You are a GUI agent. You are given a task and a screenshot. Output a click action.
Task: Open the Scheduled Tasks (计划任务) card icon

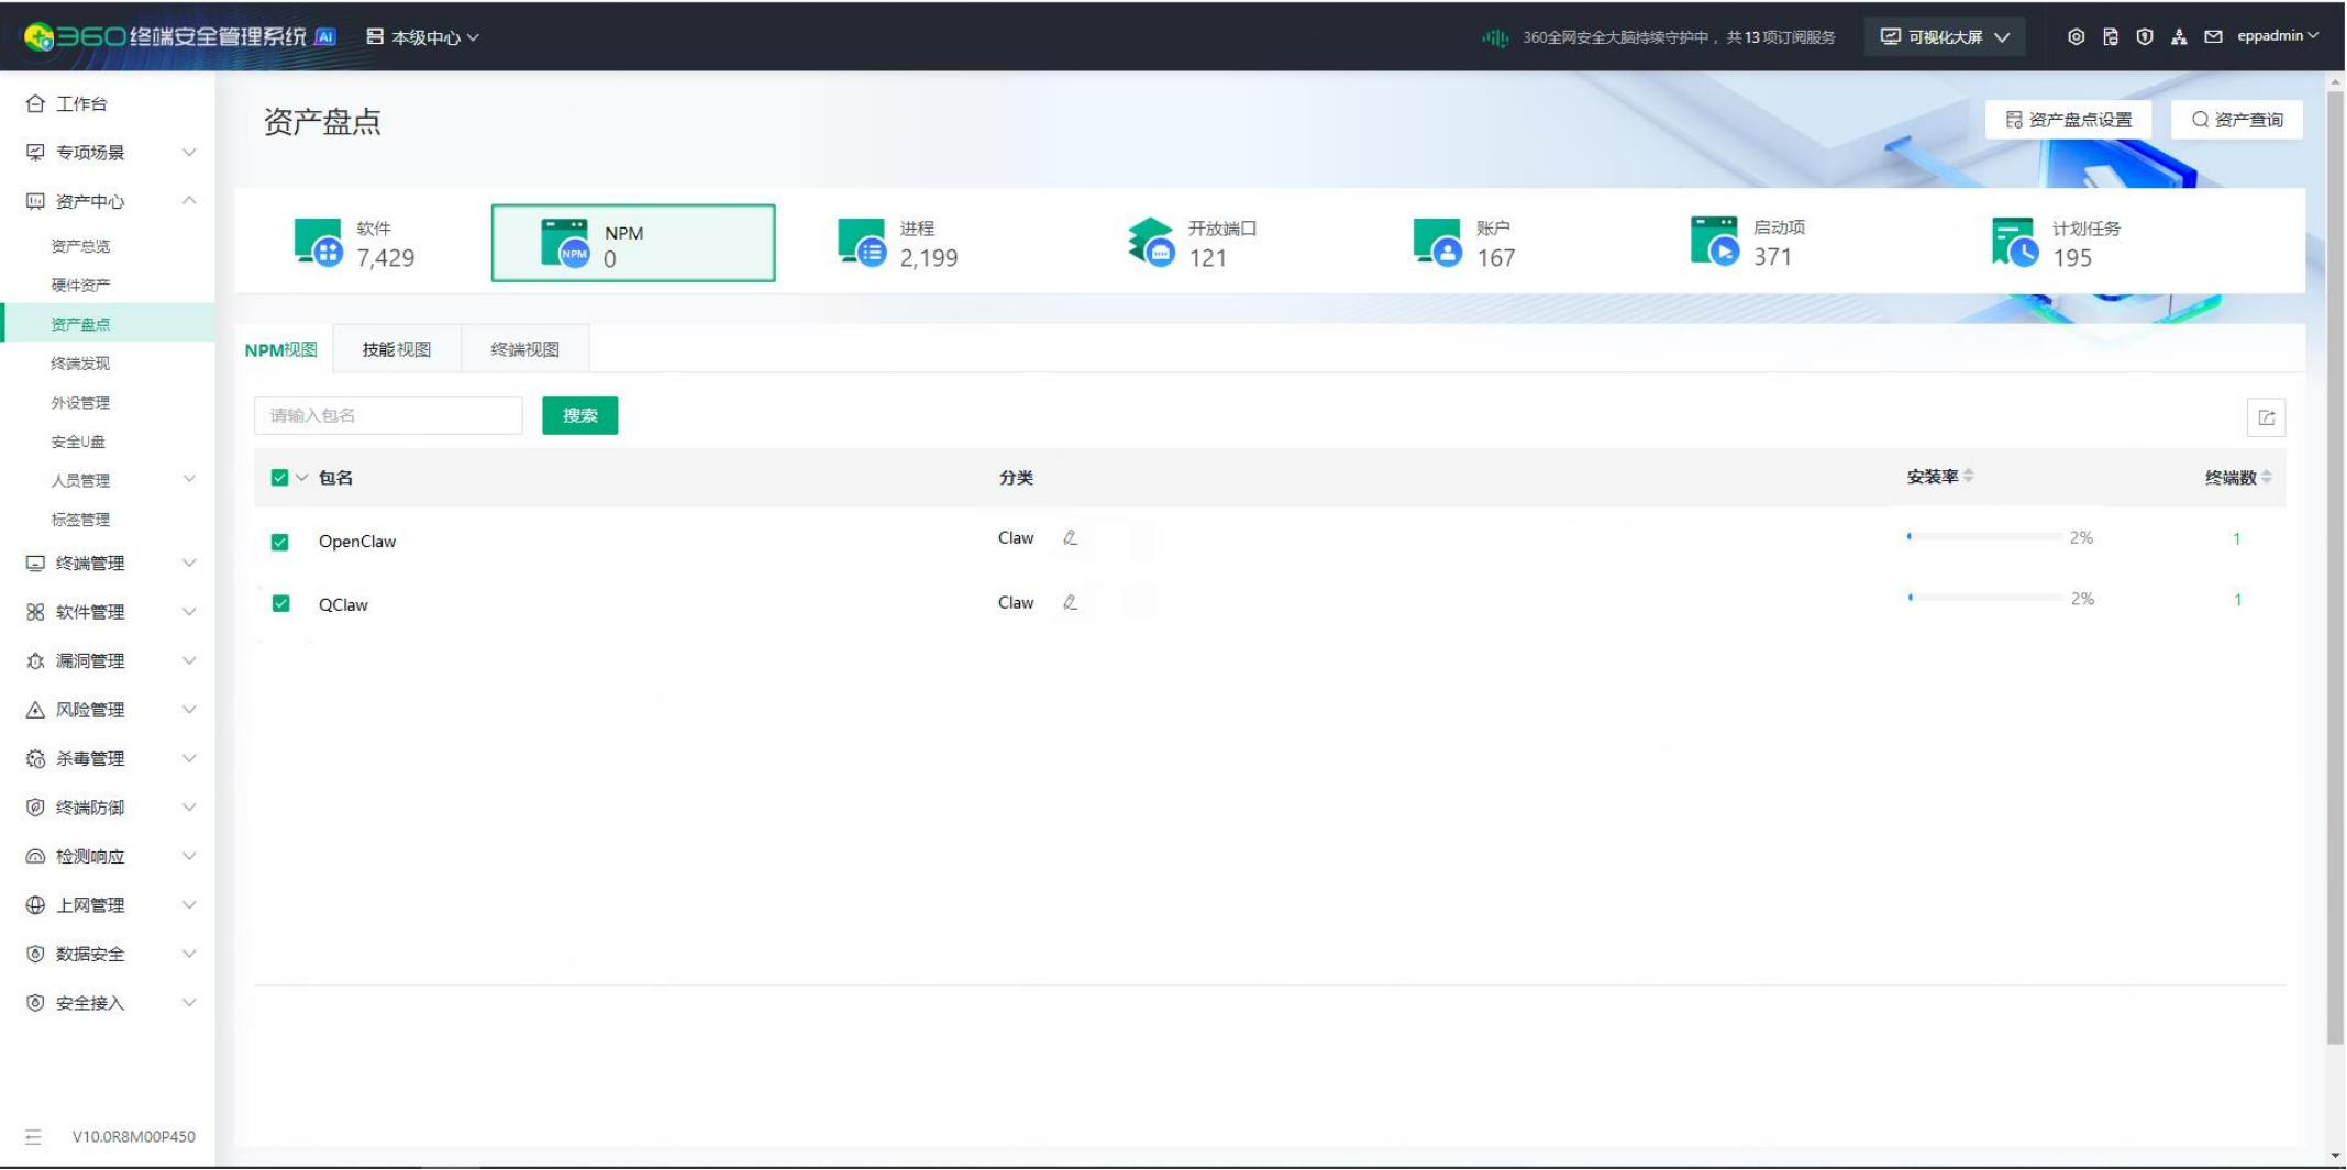(2013, 242)
